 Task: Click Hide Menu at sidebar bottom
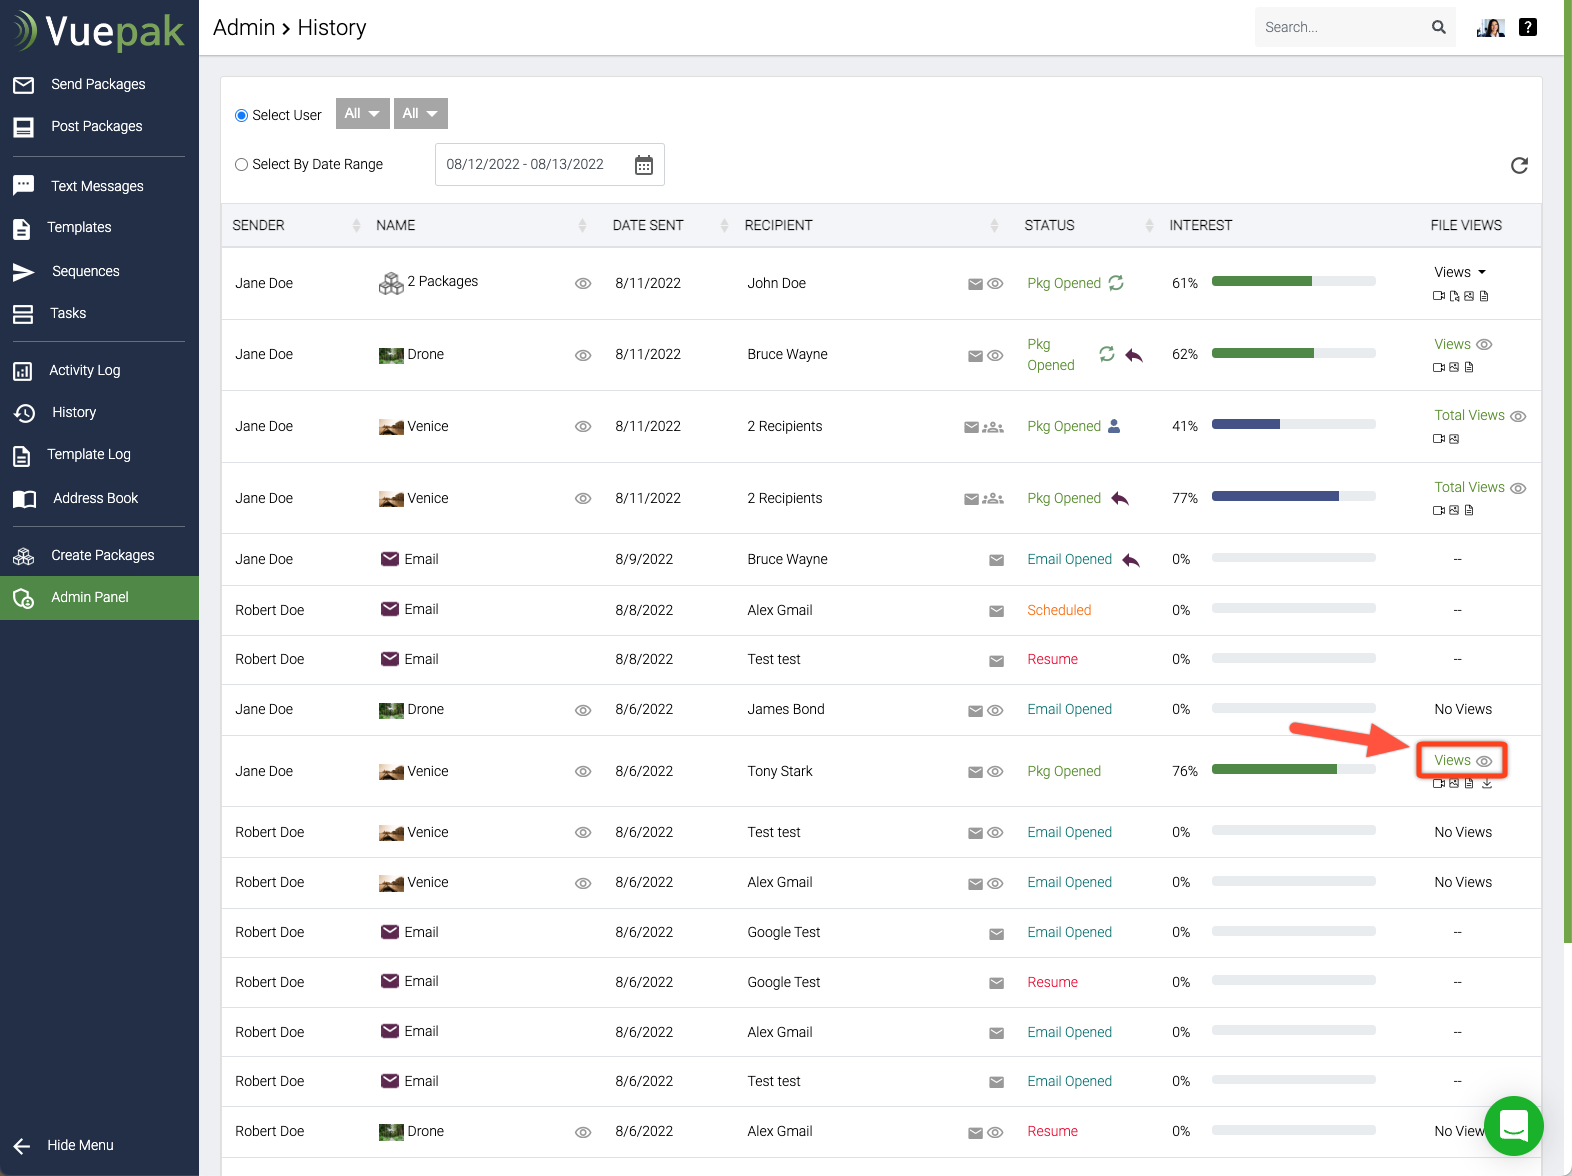click(80, 1145)
